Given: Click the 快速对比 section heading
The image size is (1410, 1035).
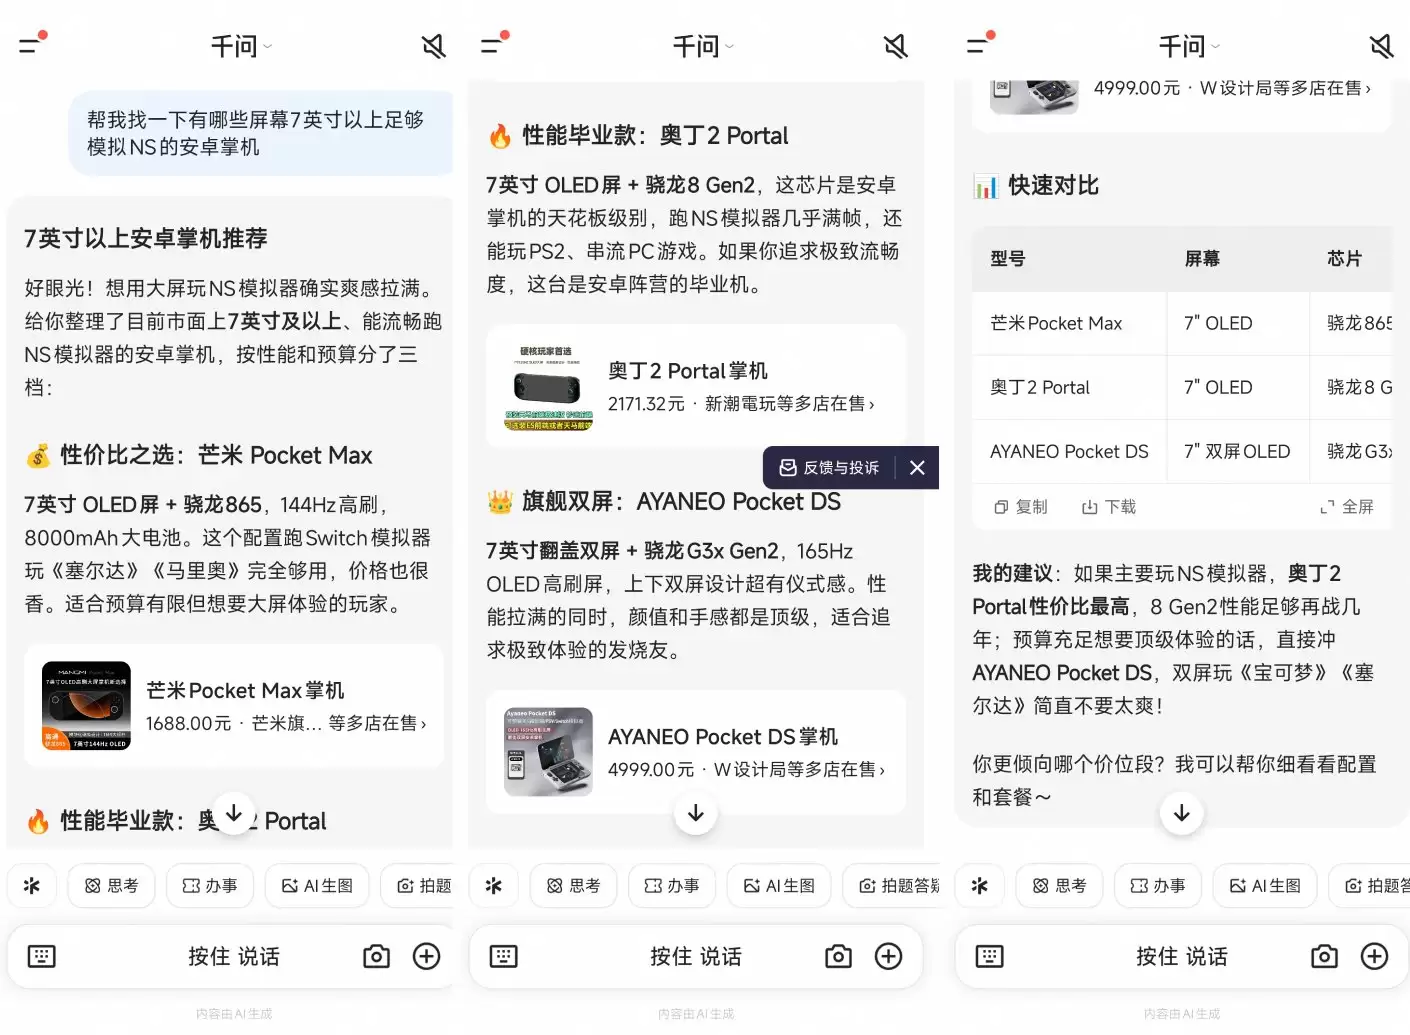Looking at the screenshot, I should 1053,185.
